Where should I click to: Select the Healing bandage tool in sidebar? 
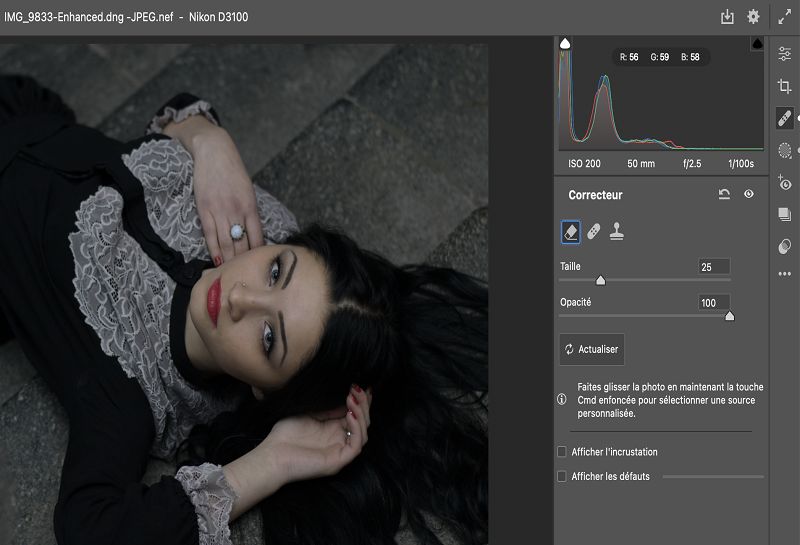(x=785, y=118)
